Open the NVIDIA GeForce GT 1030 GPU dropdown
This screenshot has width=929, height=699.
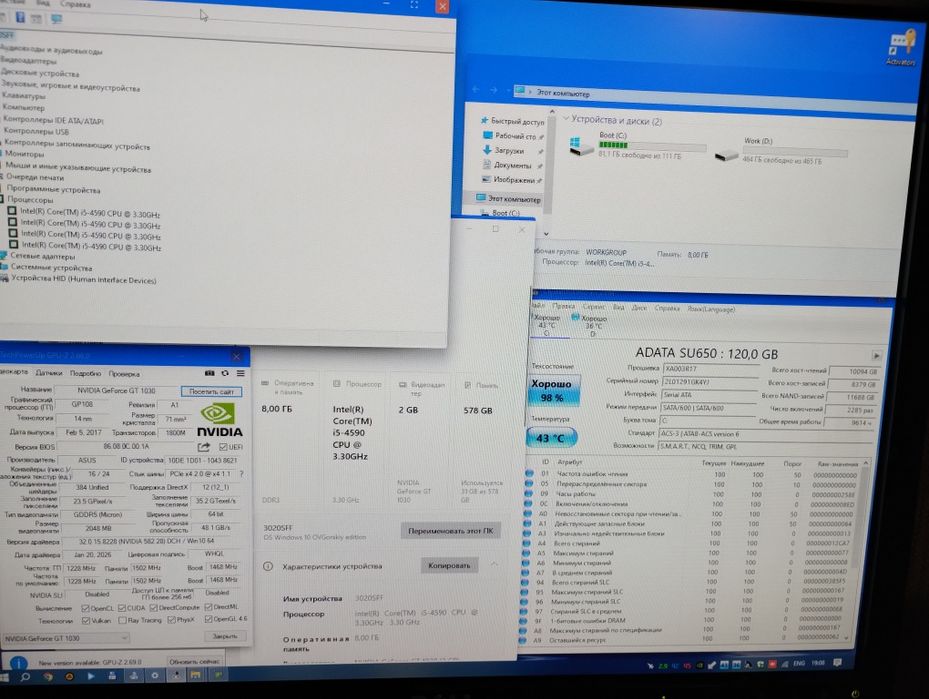pyautogui.click(x=66, y=638)
